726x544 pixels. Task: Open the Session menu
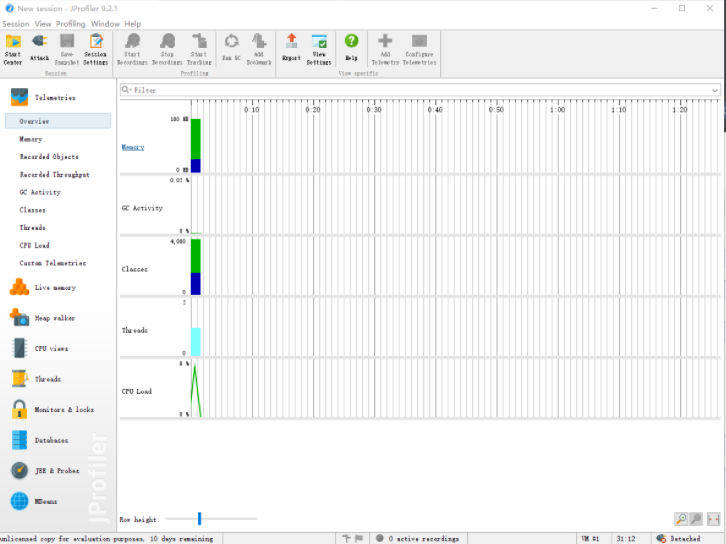click(x=16, y=24)
